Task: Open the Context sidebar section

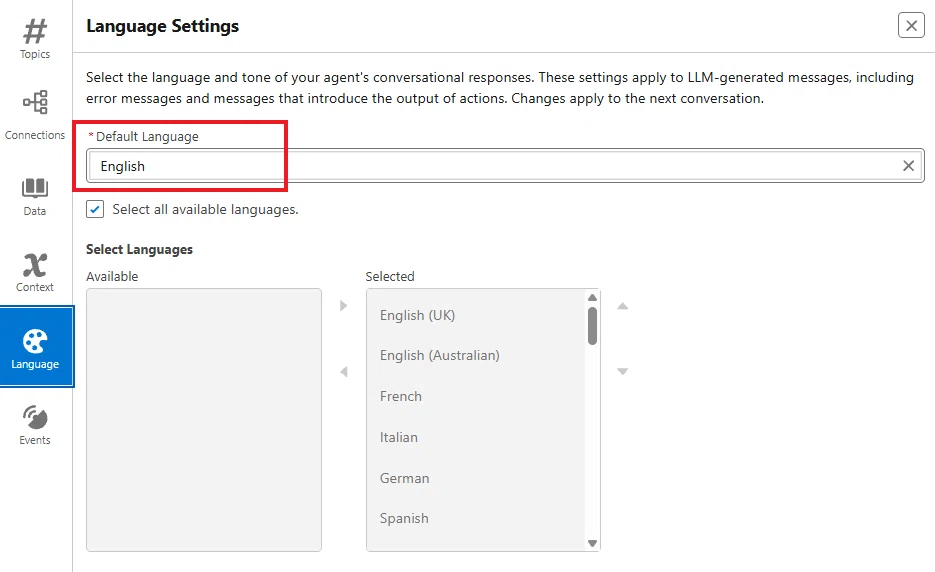Action: tap(35, 273)
